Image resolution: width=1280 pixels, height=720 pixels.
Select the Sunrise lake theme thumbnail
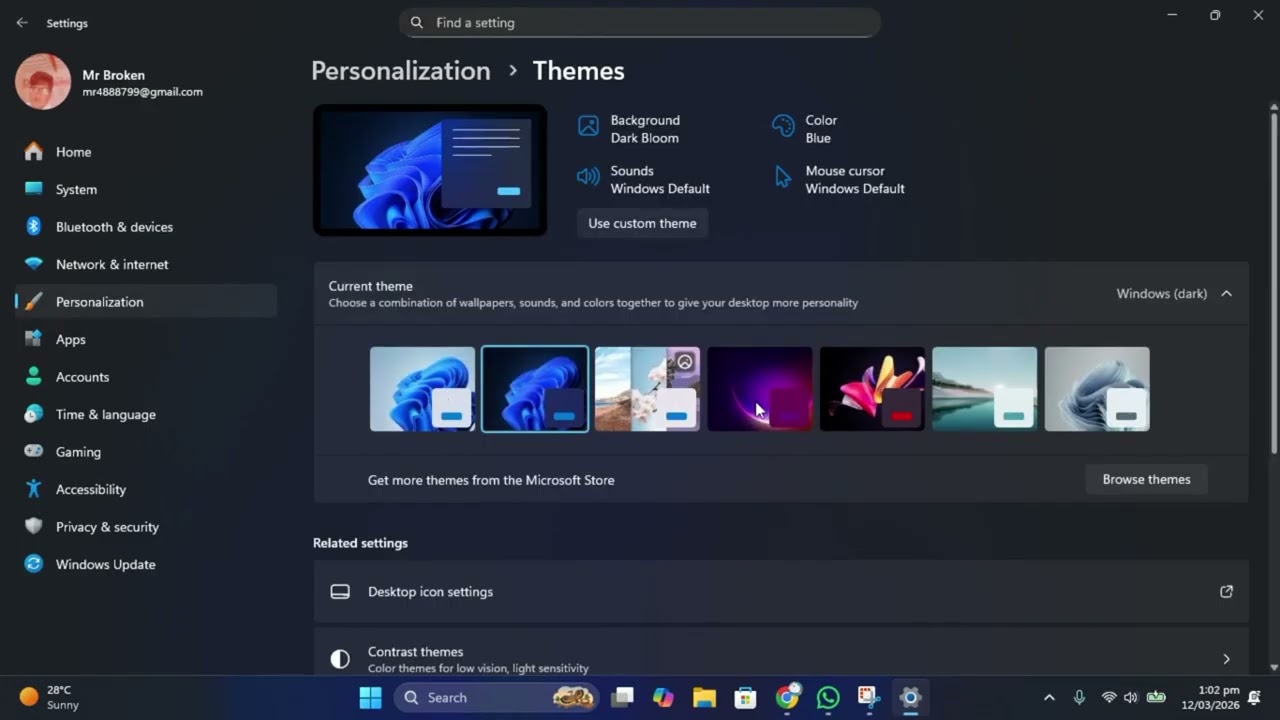985,389
